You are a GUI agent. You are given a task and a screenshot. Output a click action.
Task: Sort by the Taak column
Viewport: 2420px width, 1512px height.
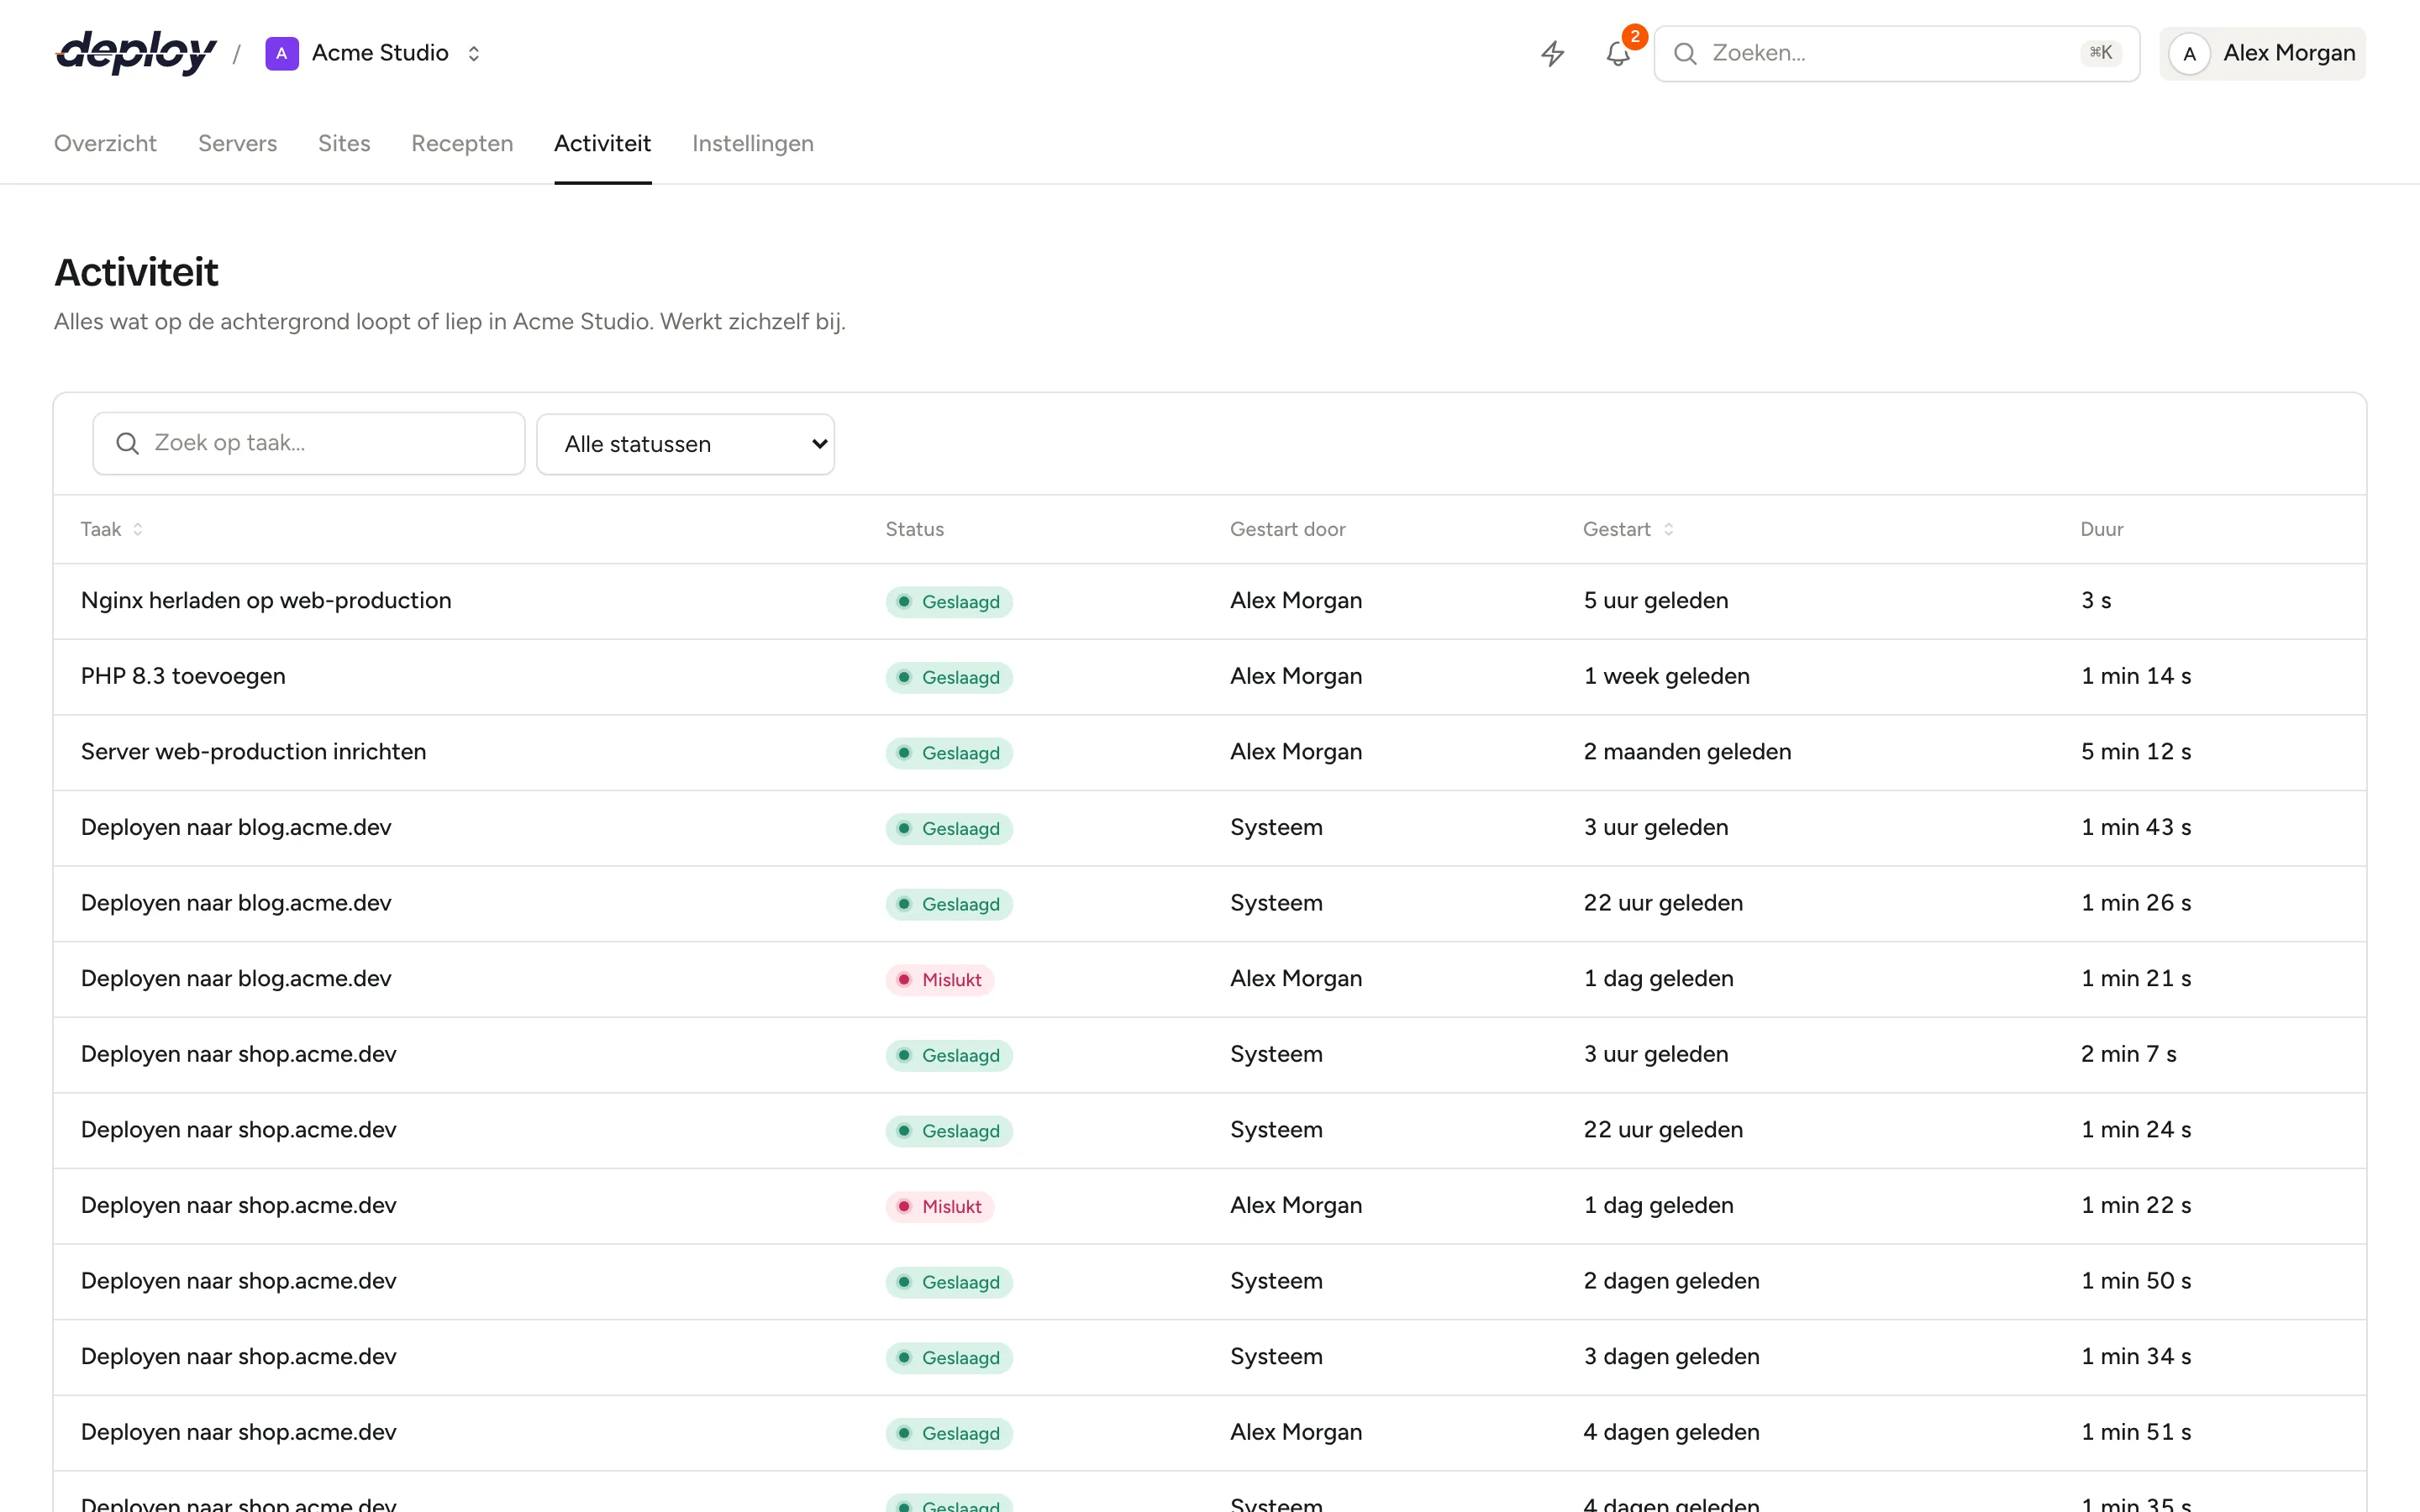(x=112, y=529)
